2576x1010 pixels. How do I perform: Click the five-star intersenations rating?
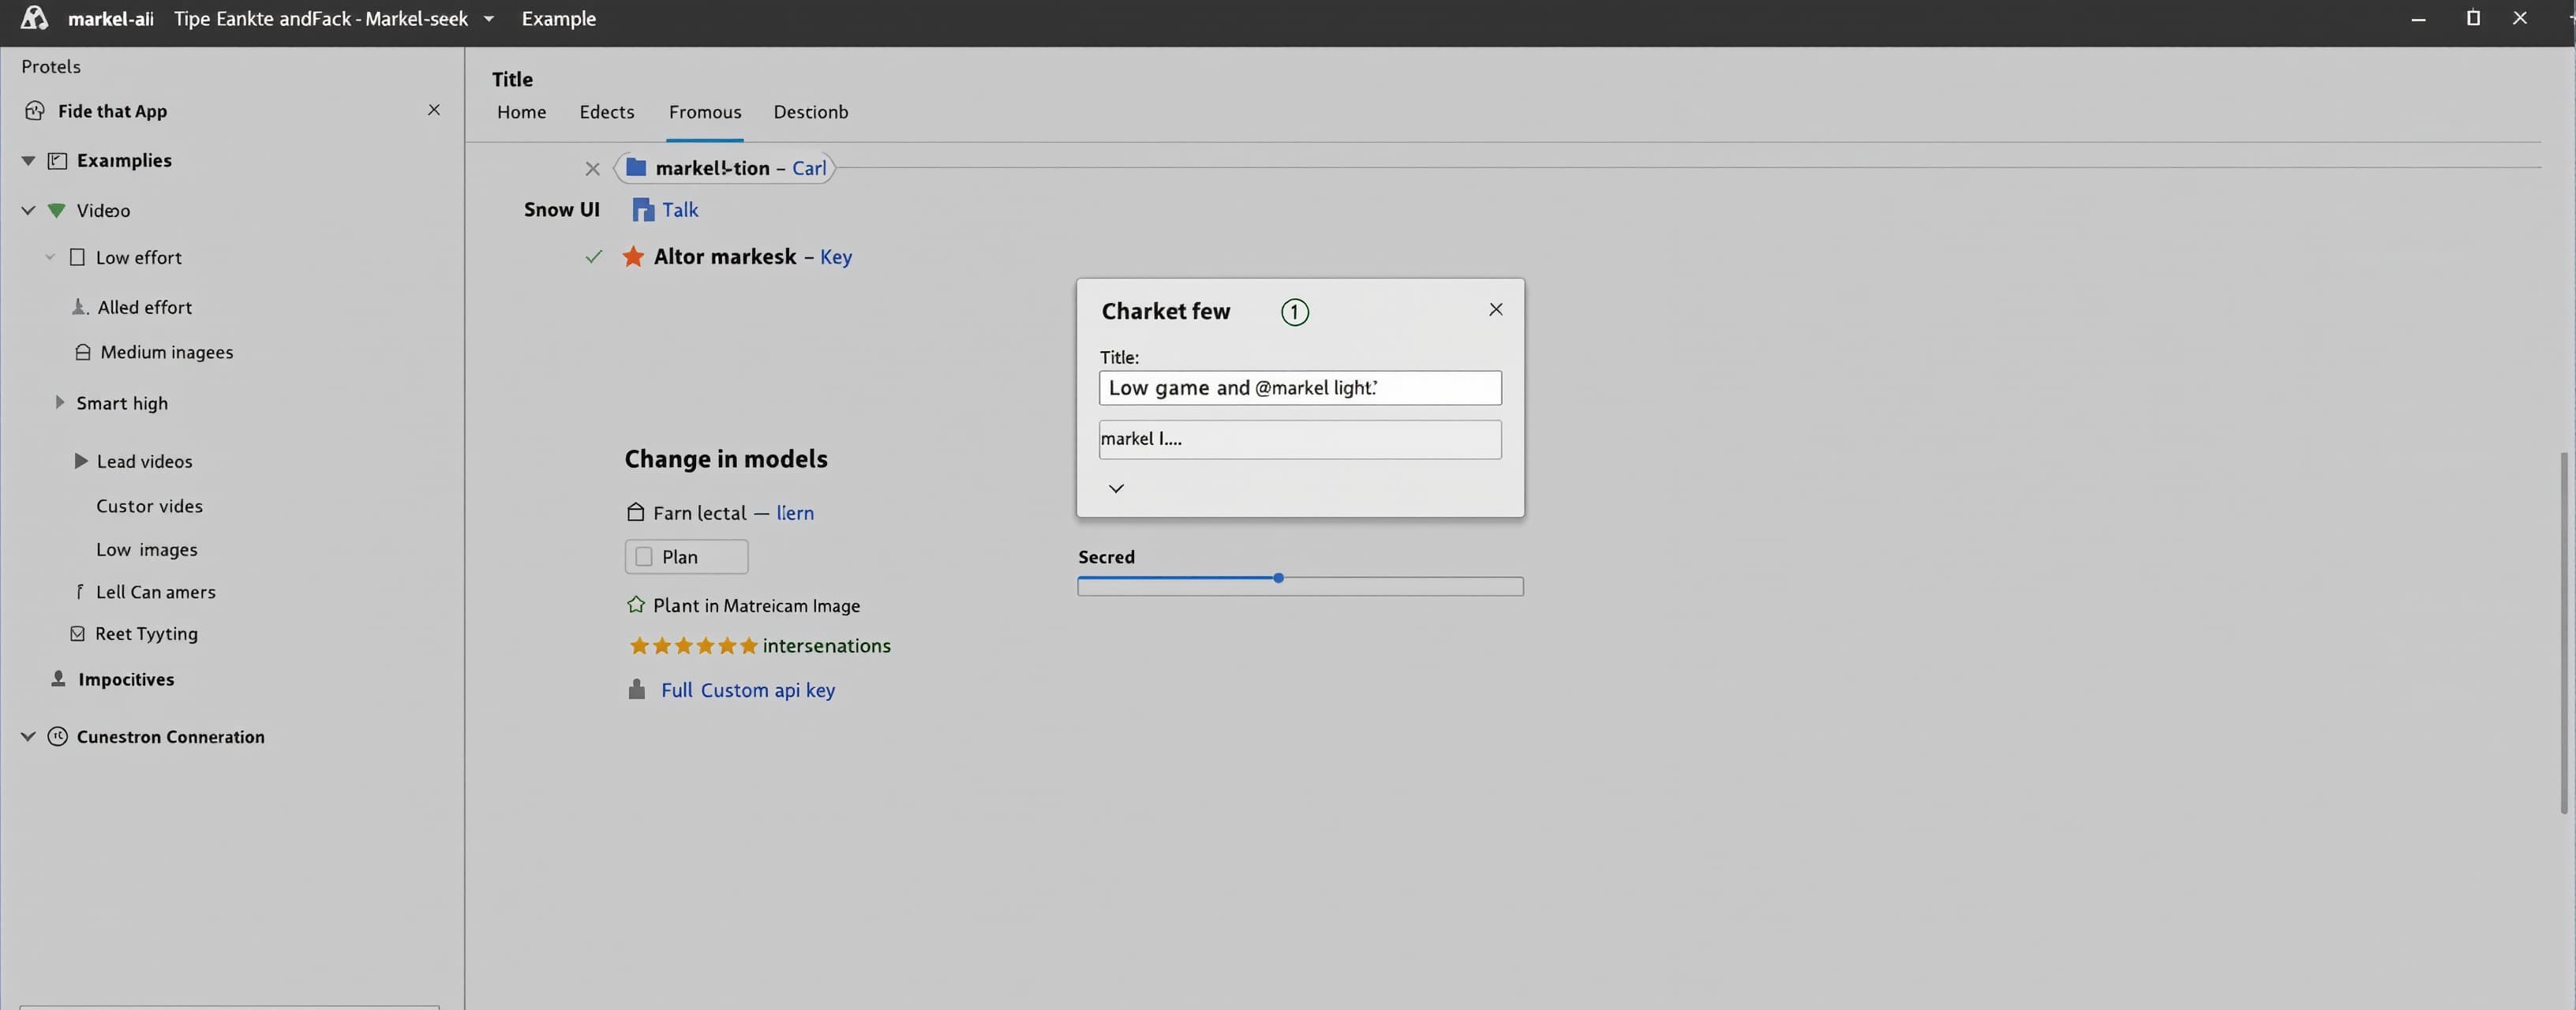coord(694,646)
